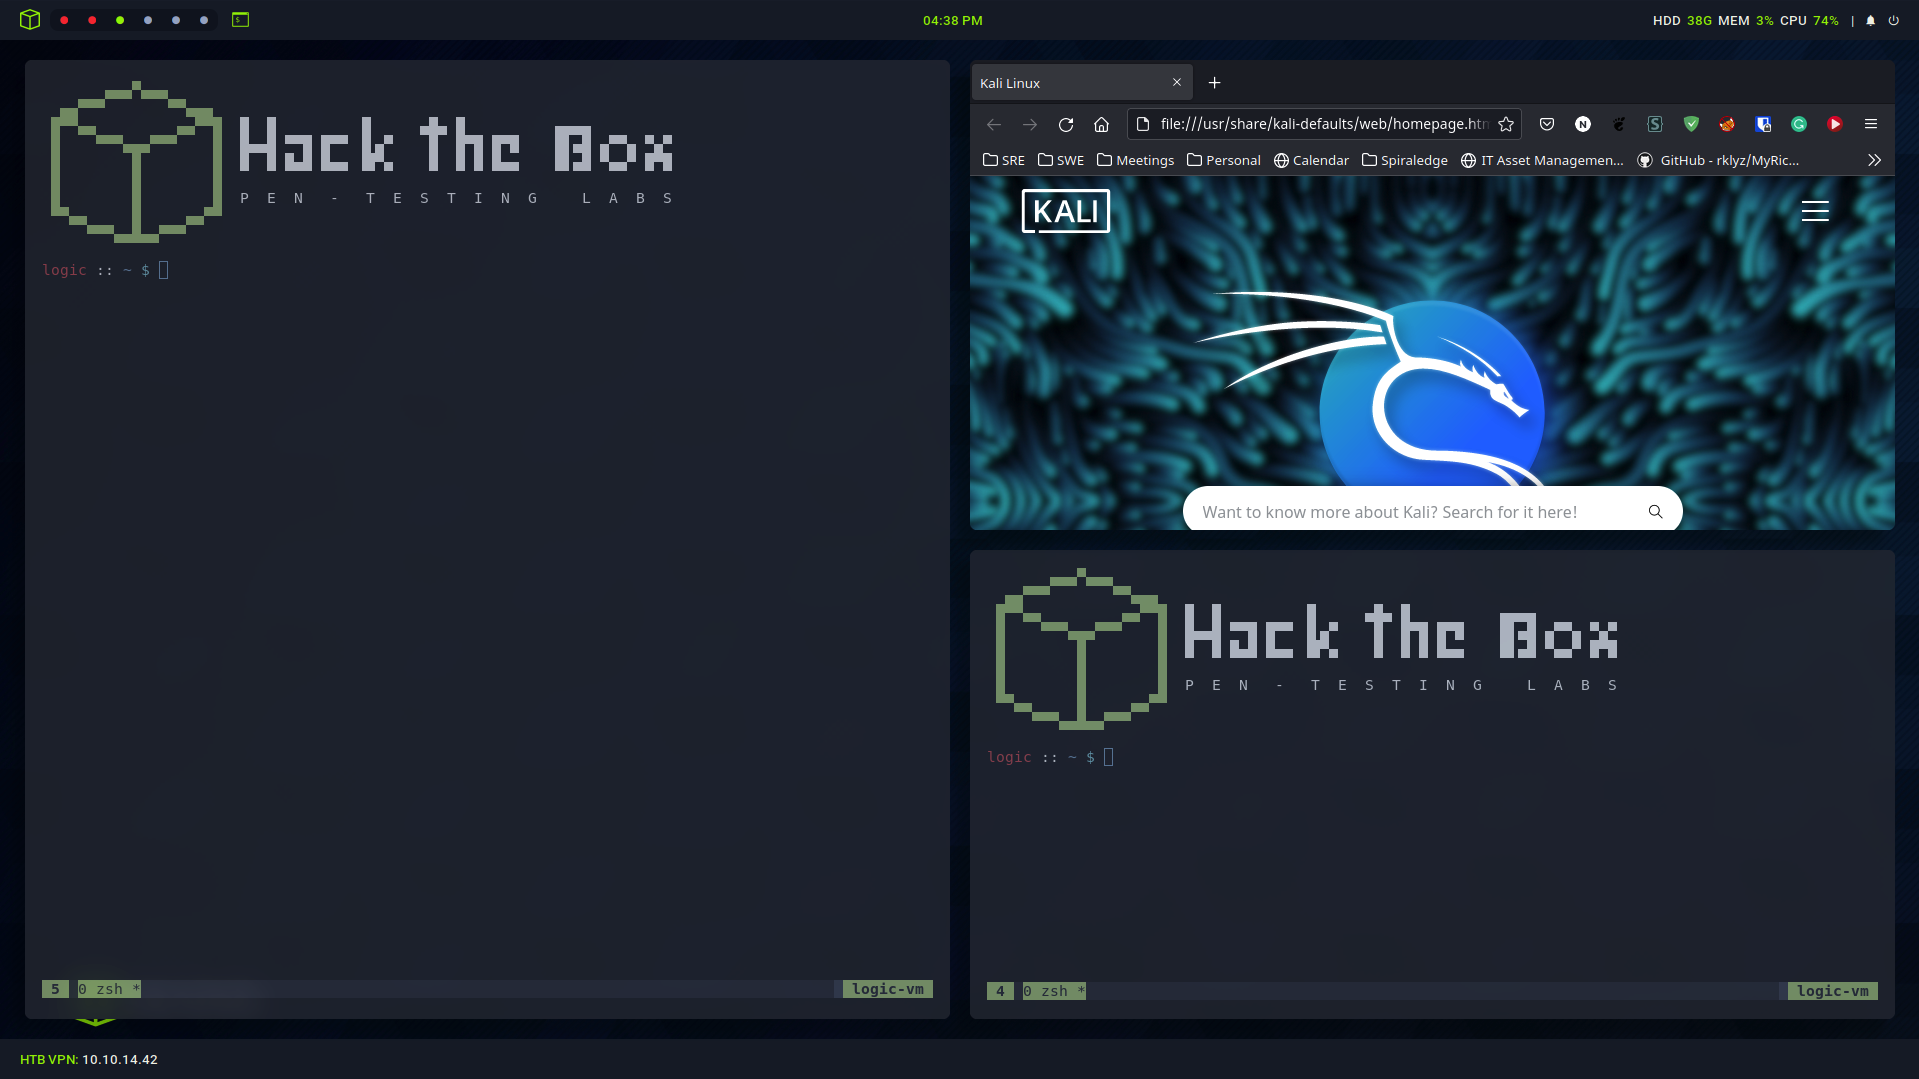Select the 0 zsh window in left terminal

pyautogui.click(x=109, y=989)
